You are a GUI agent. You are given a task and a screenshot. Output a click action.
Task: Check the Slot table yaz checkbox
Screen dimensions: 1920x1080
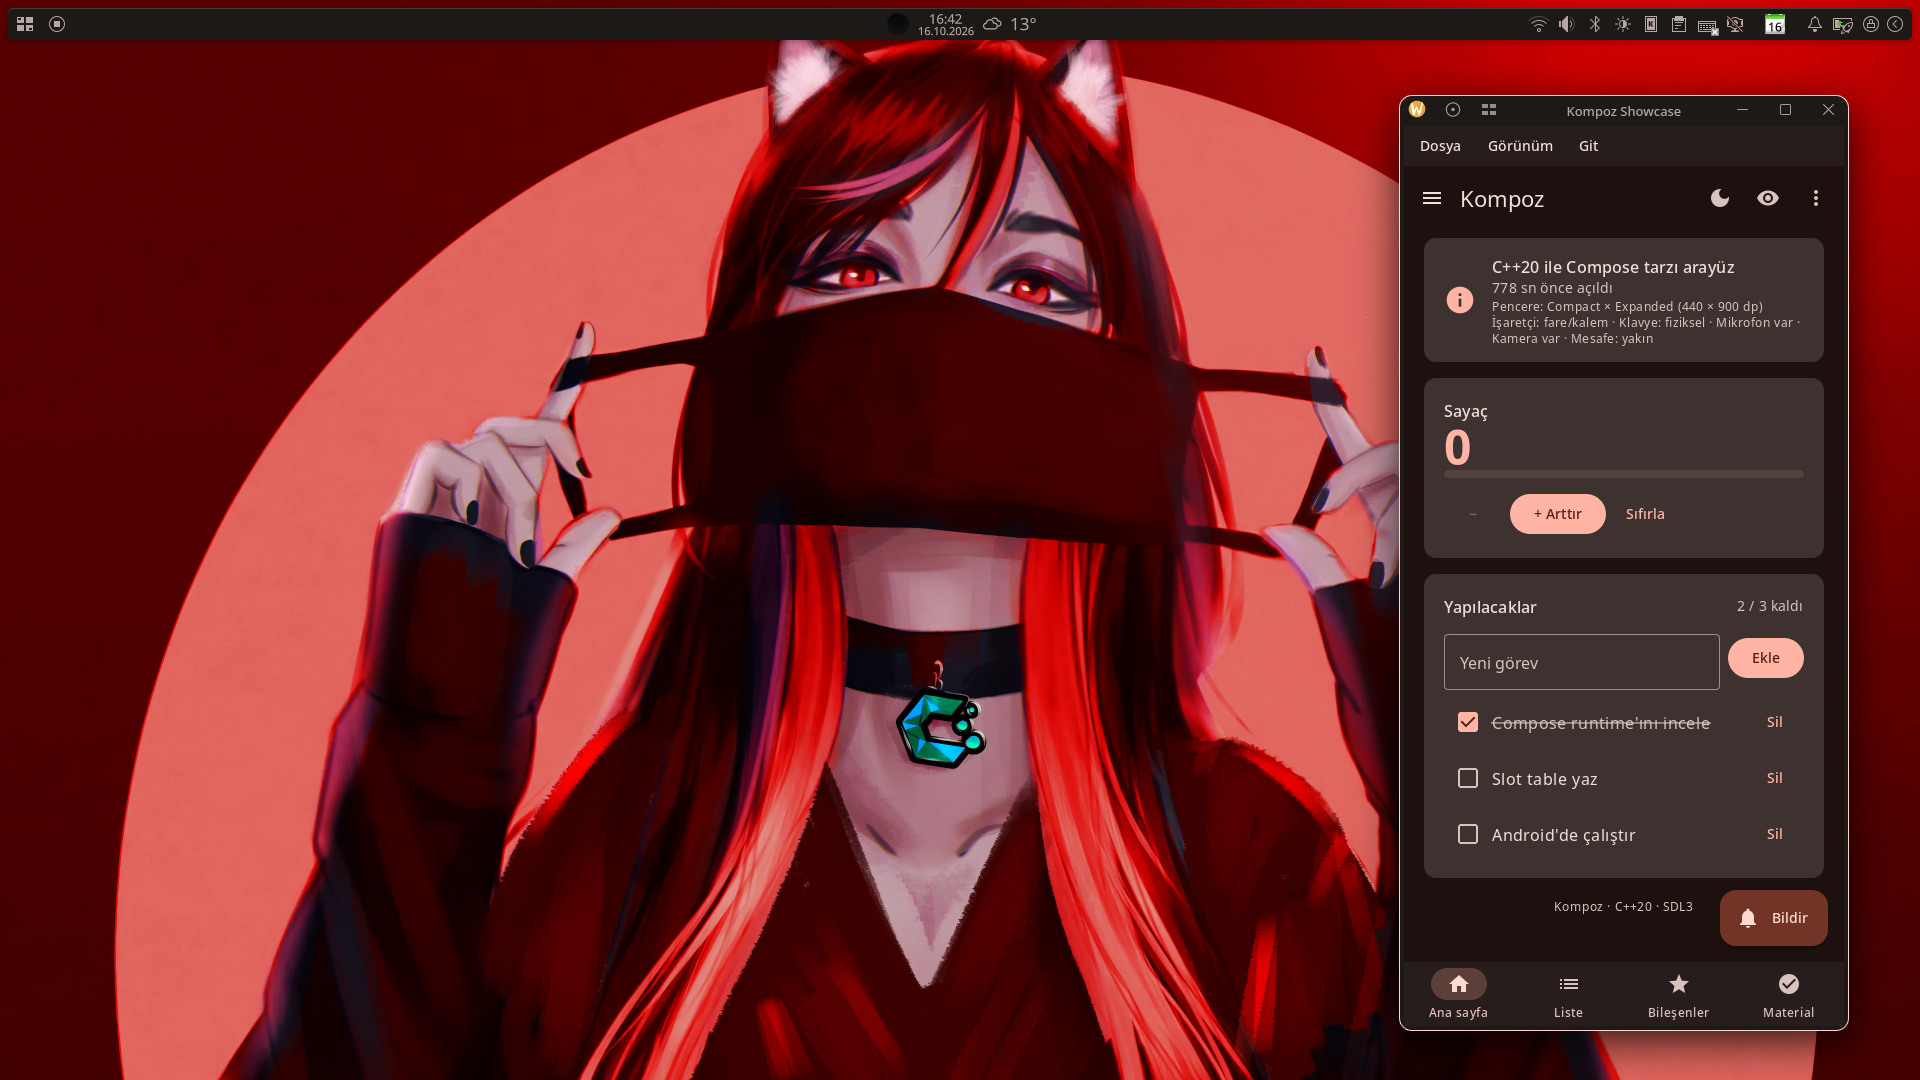click(x=1468, y=778)
